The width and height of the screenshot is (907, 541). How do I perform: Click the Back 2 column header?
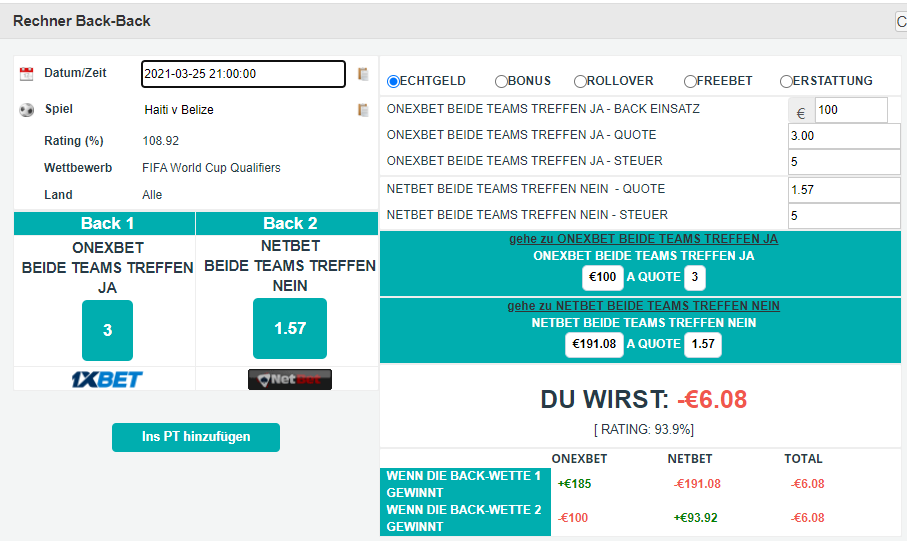pyautogui.click(x=287, y=223)
